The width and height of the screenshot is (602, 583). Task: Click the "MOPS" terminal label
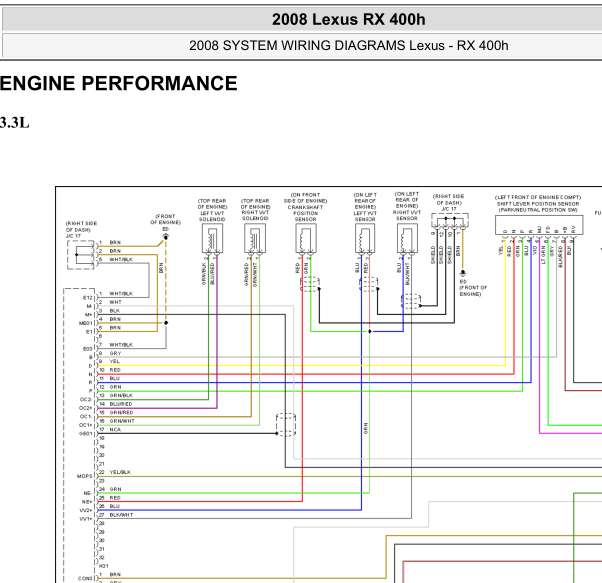[84, 476]
